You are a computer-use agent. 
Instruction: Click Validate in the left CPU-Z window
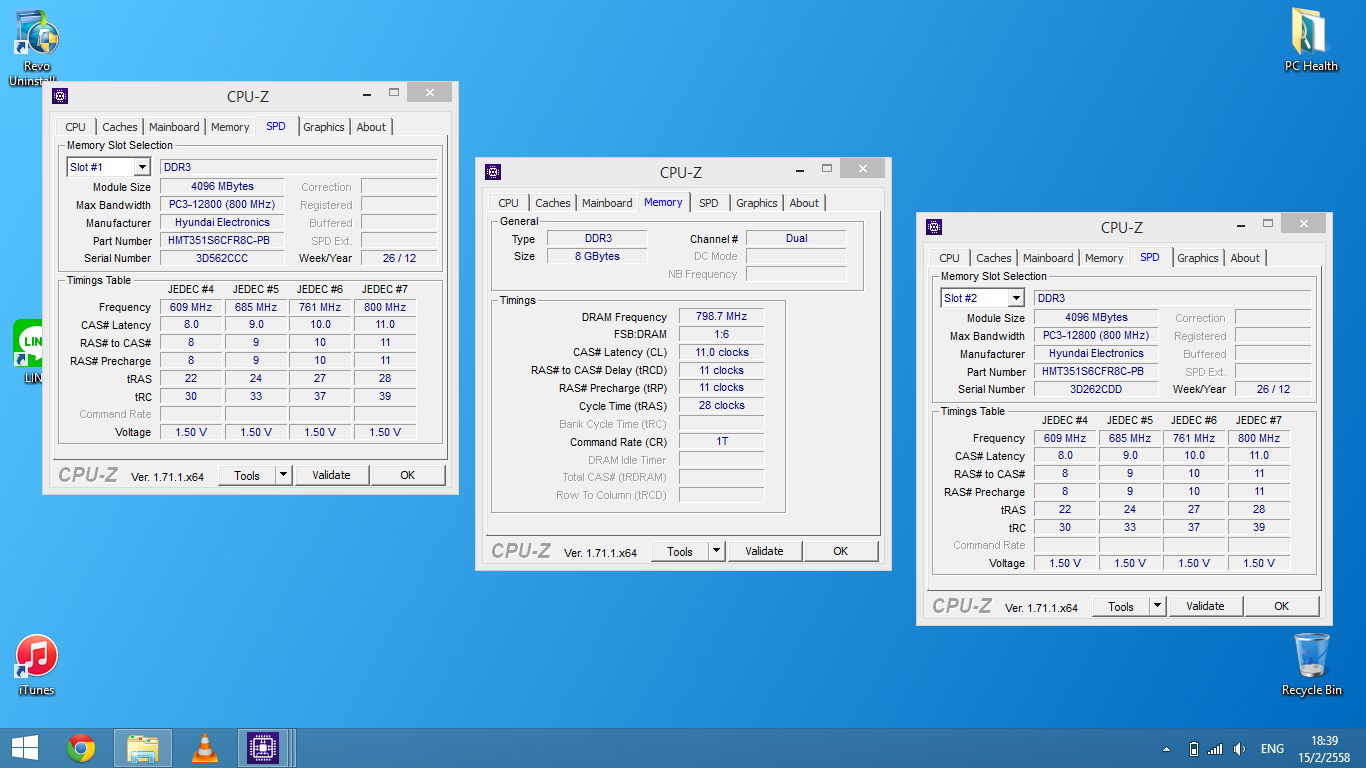[331, 475]
